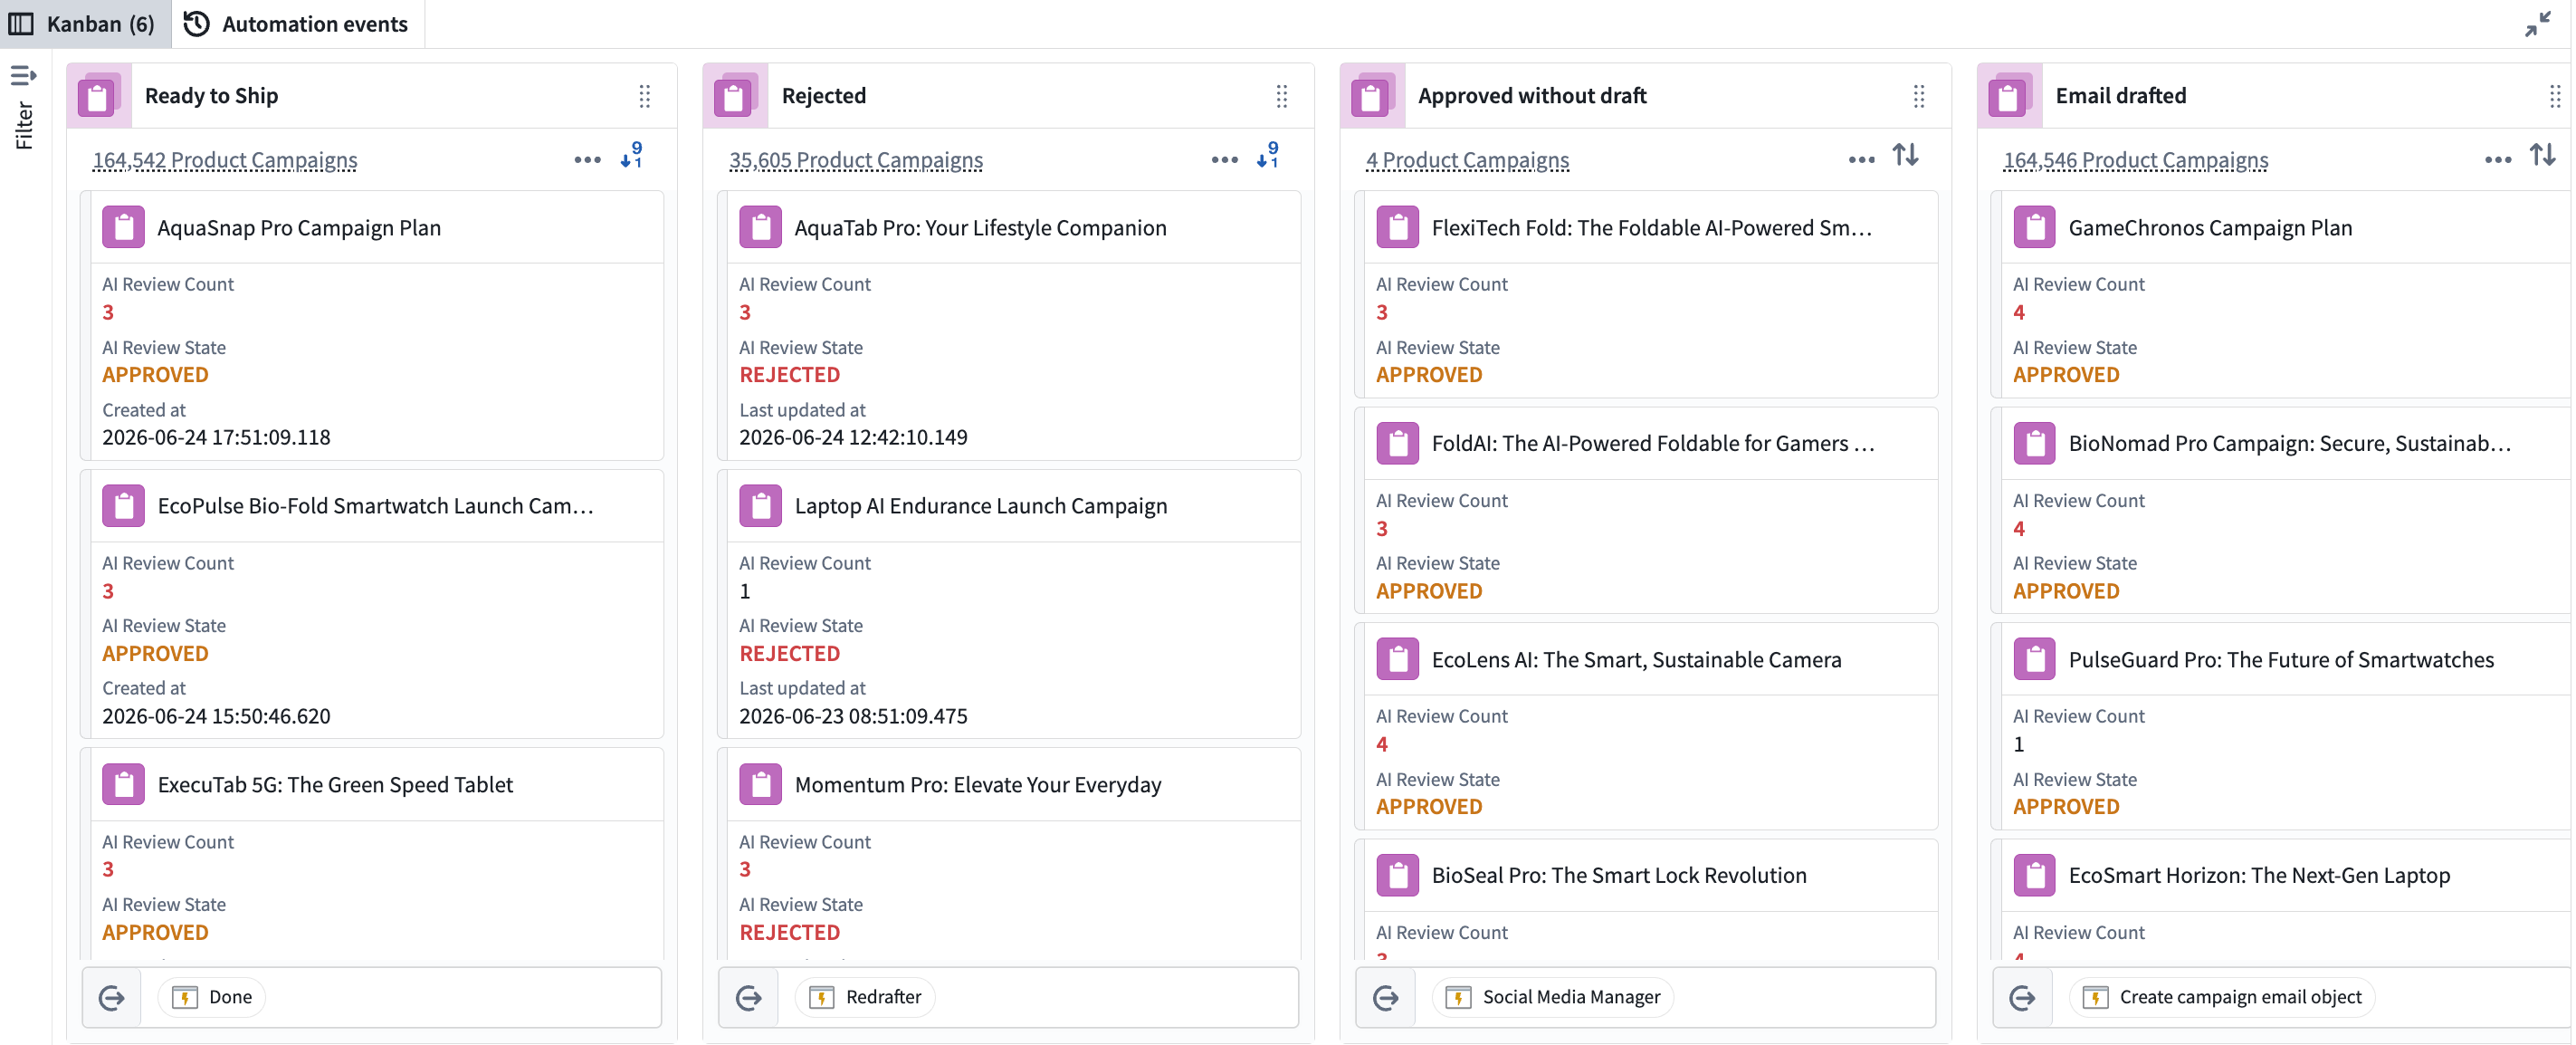Viewport: 2576px width, 1045px height.
Task: Click the clipboard icon on PulseGuard Pro card
Action: tap(2034, 660)
